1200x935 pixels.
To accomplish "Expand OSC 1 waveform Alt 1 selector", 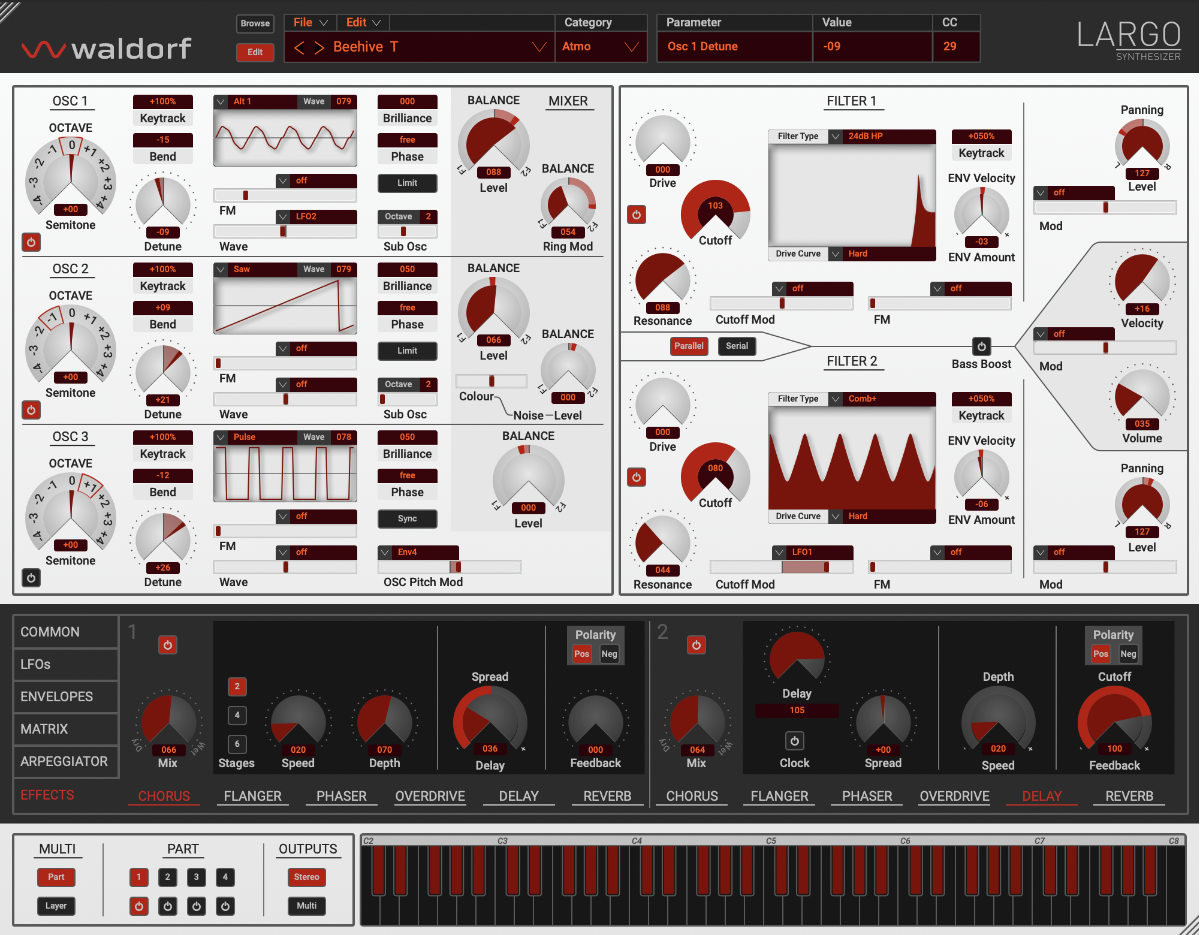I will (x=255, y=102).
